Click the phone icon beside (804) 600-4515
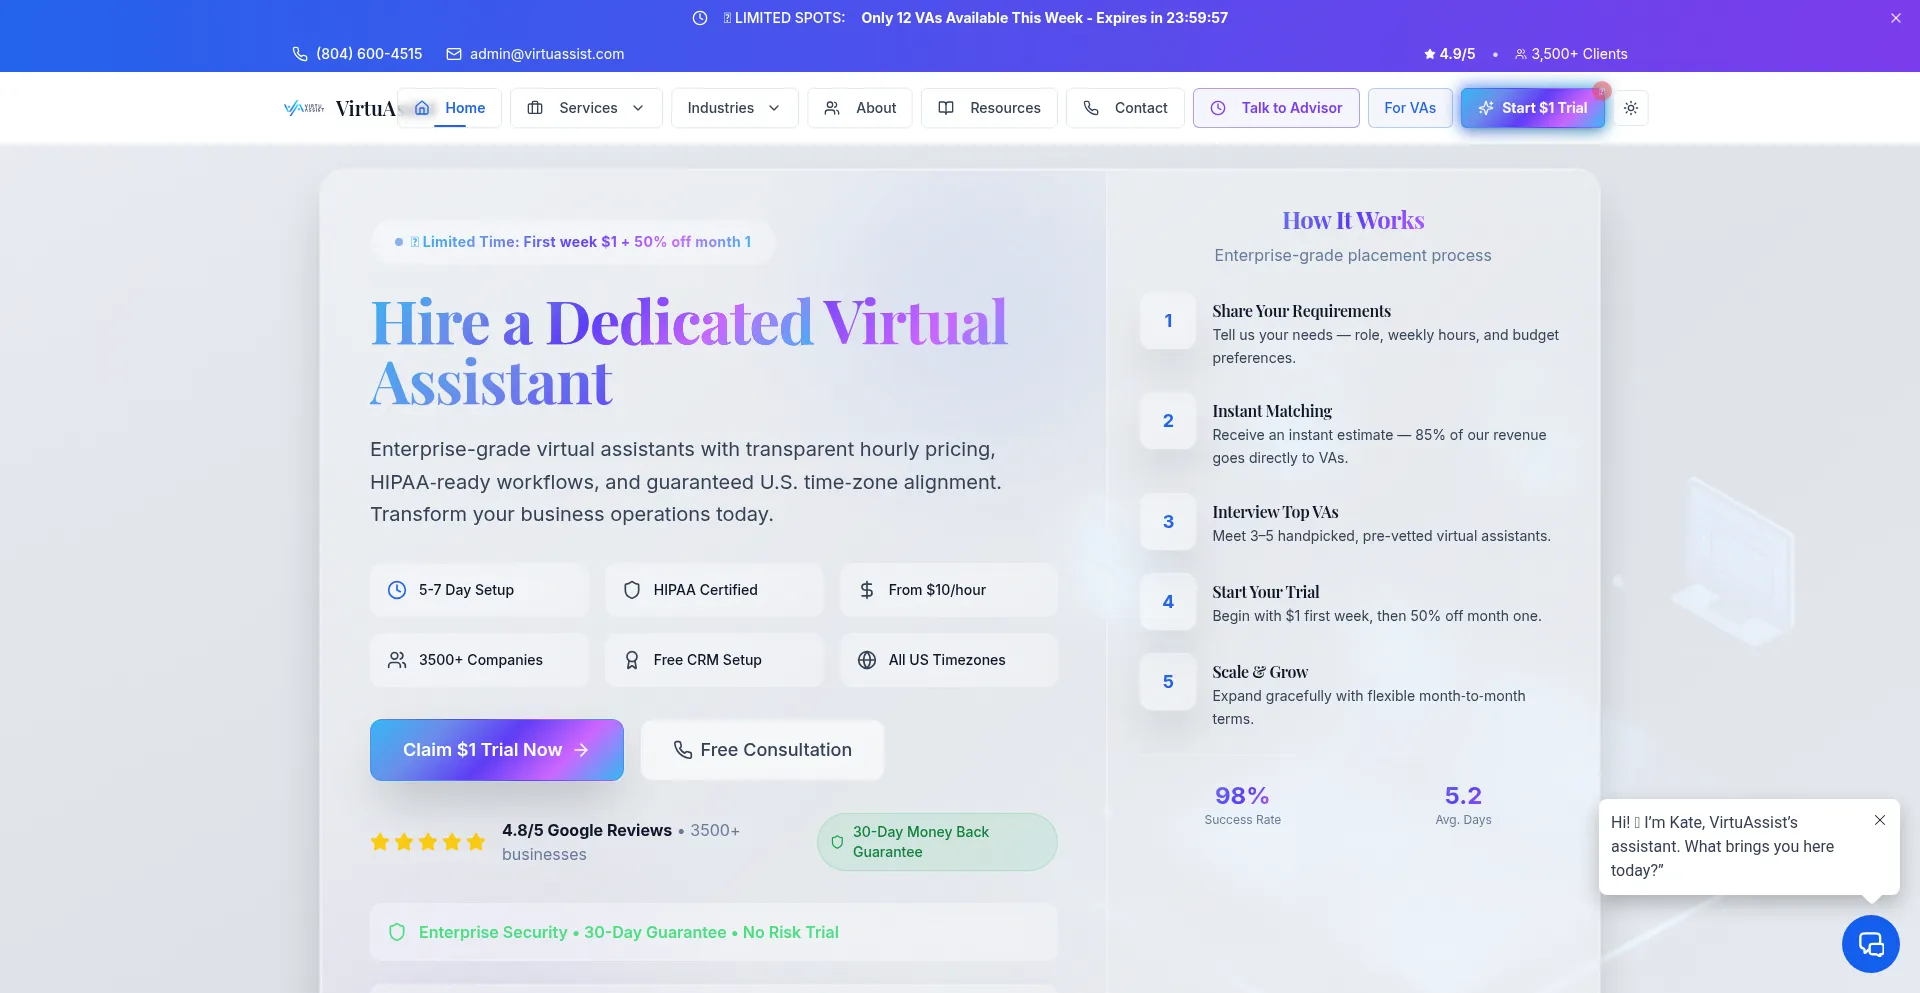Screen dimensions: 1920x993 coord(299,54)
